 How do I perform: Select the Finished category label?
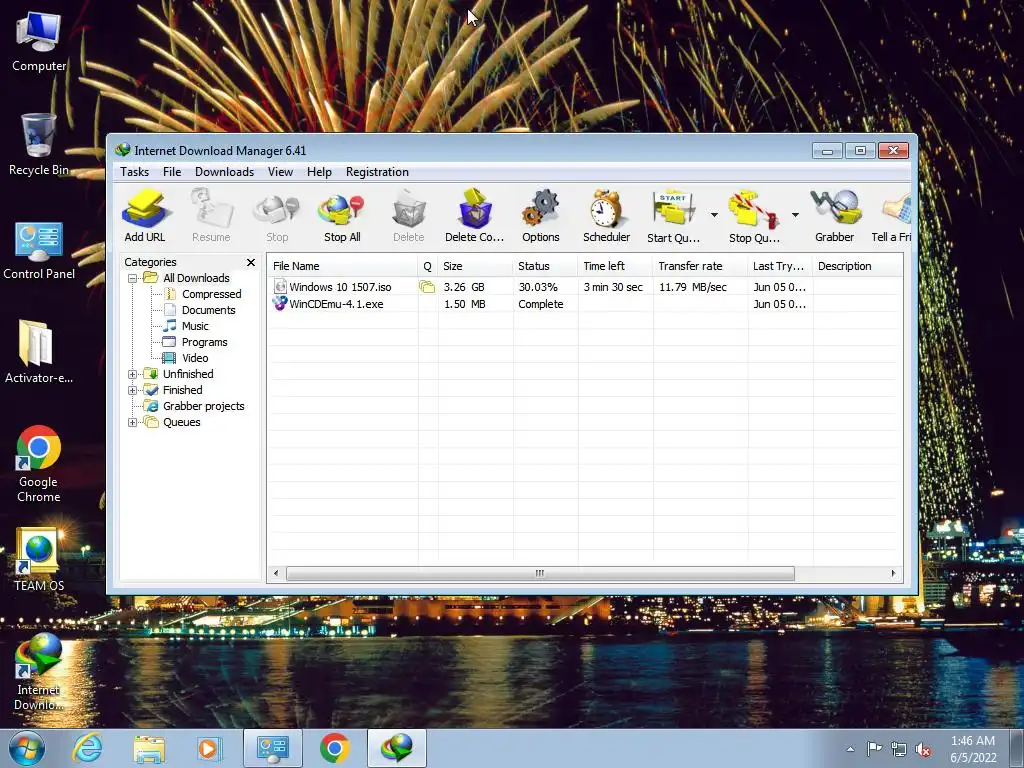[x=182, y=390]
